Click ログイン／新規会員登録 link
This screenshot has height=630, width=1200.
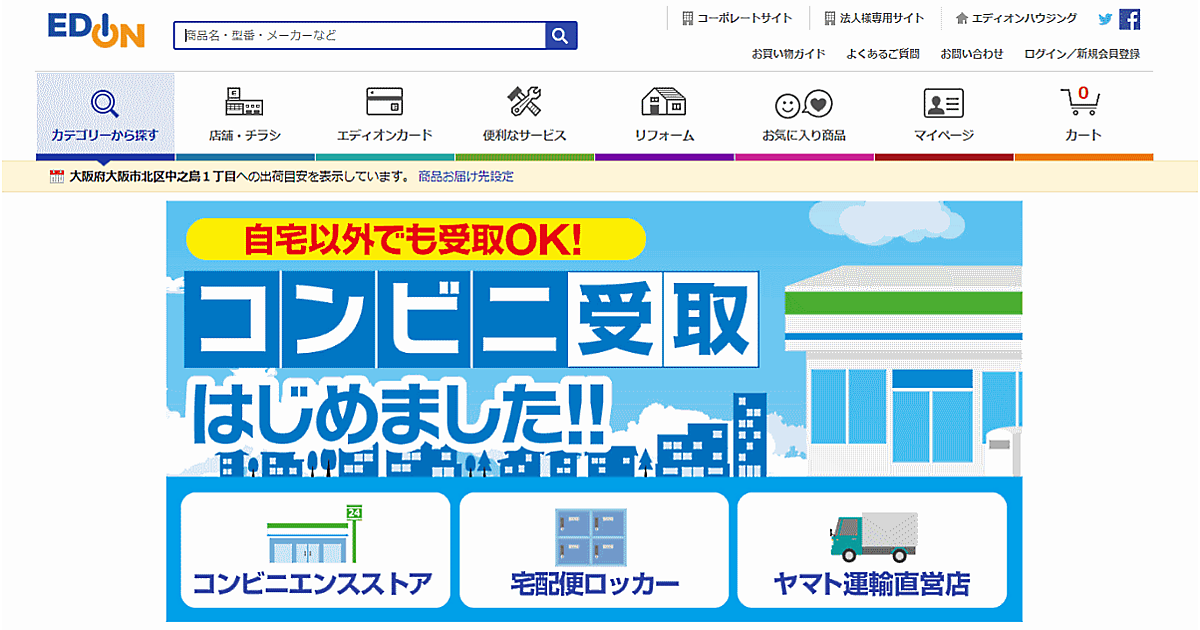point(1082,54)
